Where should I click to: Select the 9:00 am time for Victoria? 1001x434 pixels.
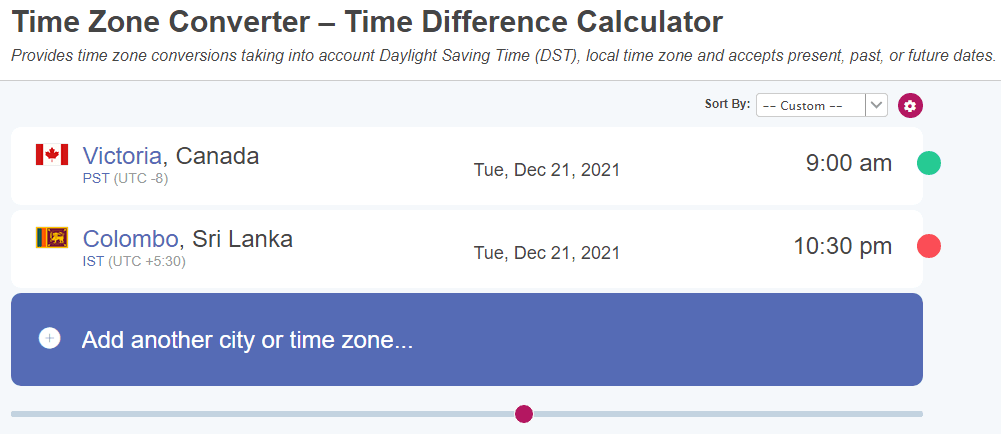(x=848, y=163)
